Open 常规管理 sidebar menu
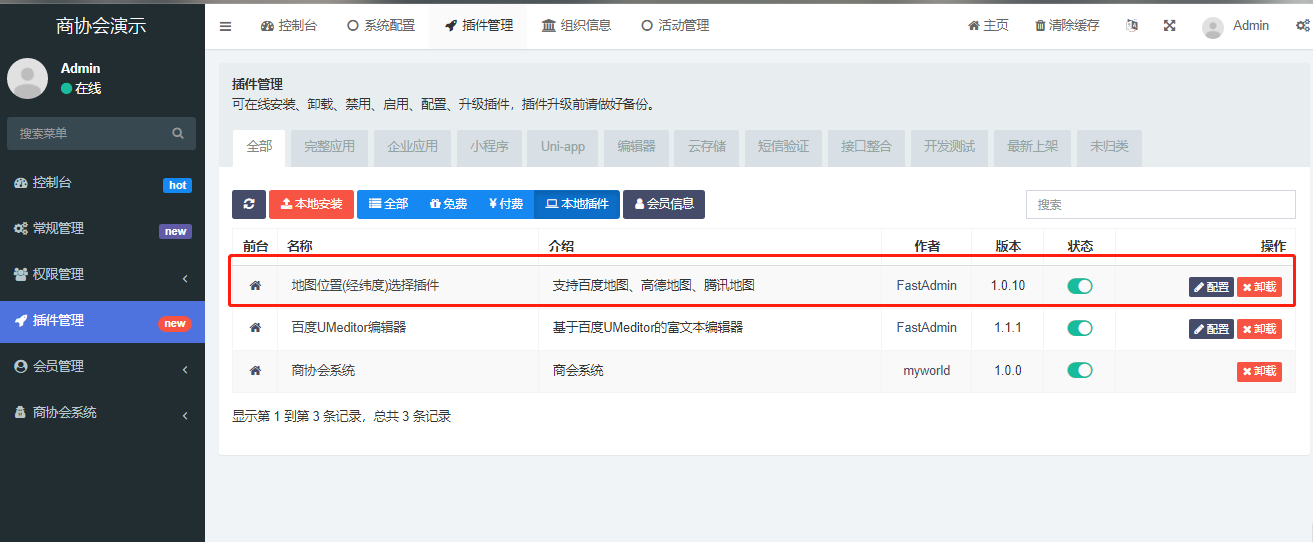Image resolution: width=1313 pixels, height=542 pixels. click(102, 229)
